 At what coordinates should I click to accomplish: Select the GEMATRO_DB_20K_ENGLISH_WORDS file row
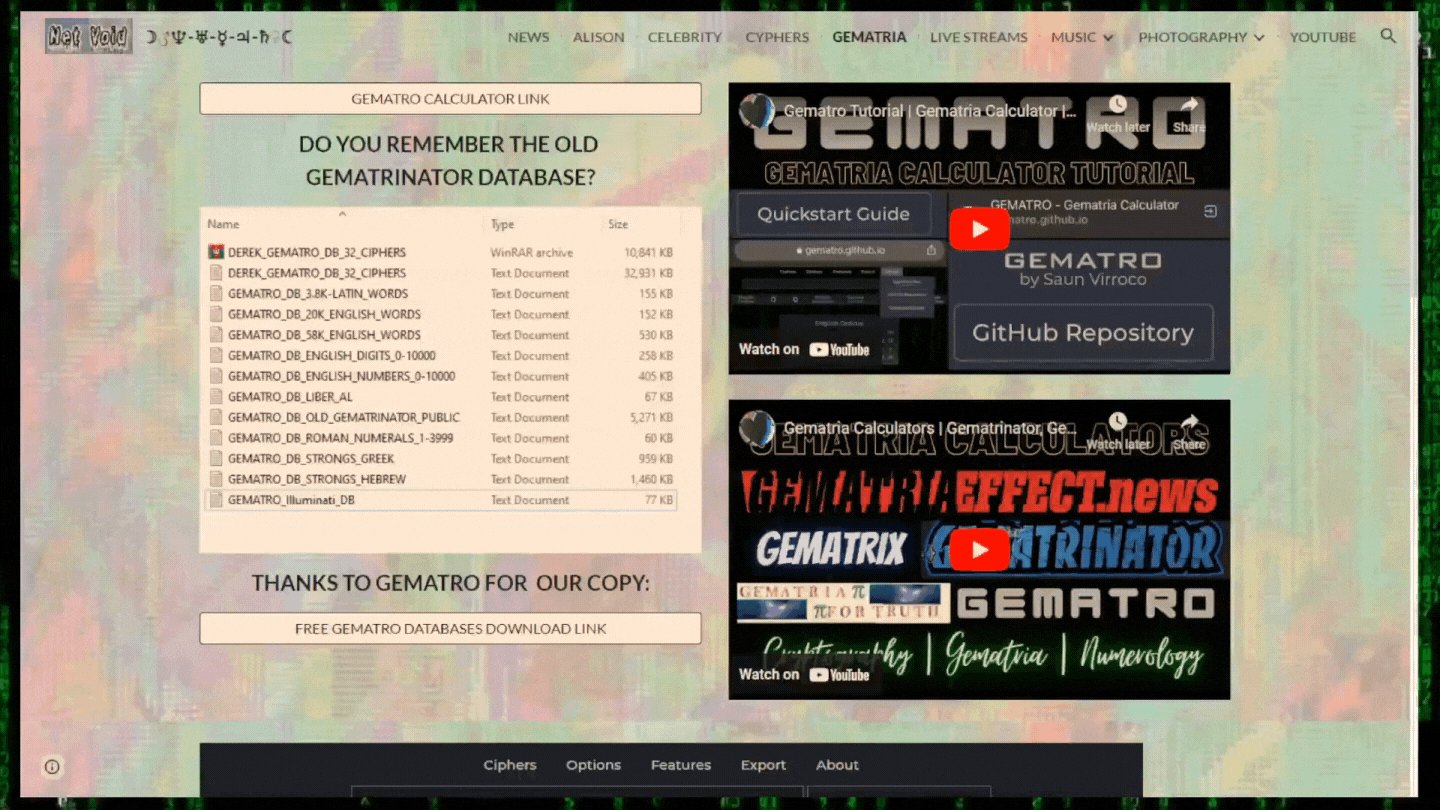[x=441, y=314]
